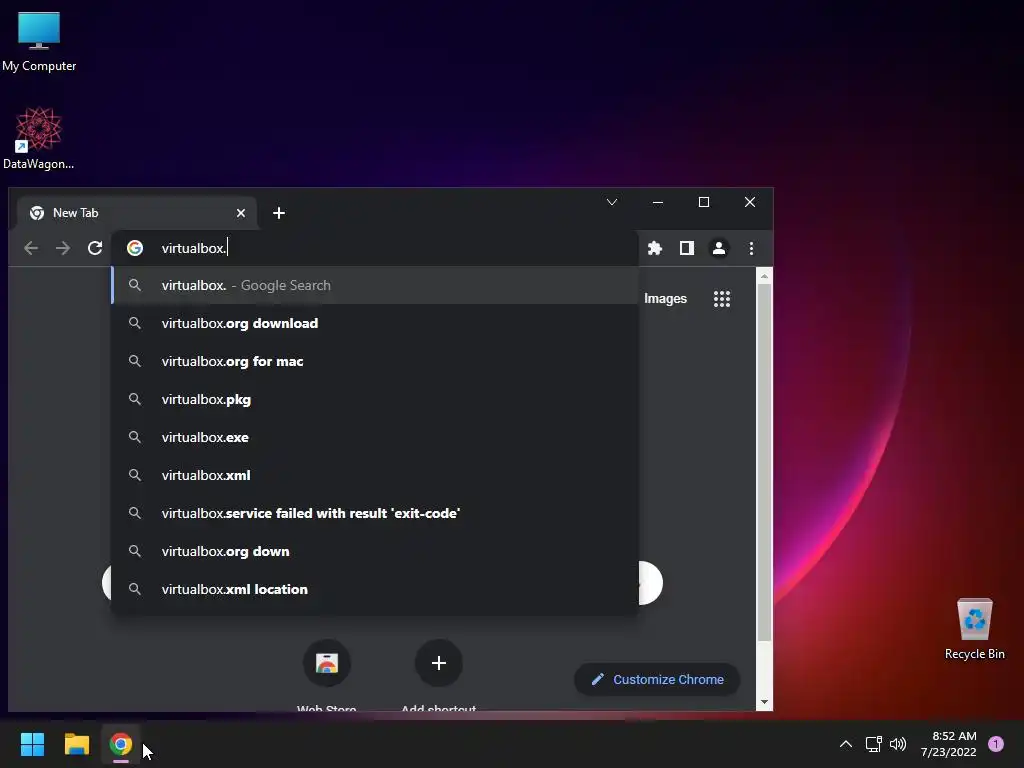Minimize the Chrome window

(658, 202)
